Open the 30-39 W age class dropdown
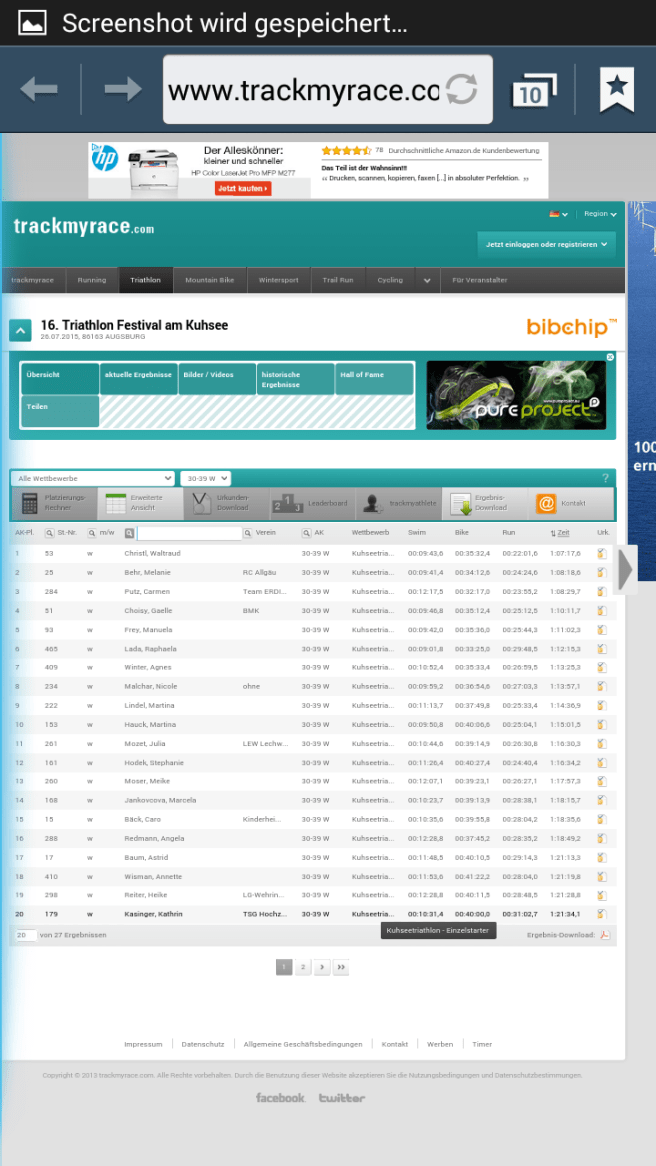This screenshot has width=656, height=1166. coord(205,479)
